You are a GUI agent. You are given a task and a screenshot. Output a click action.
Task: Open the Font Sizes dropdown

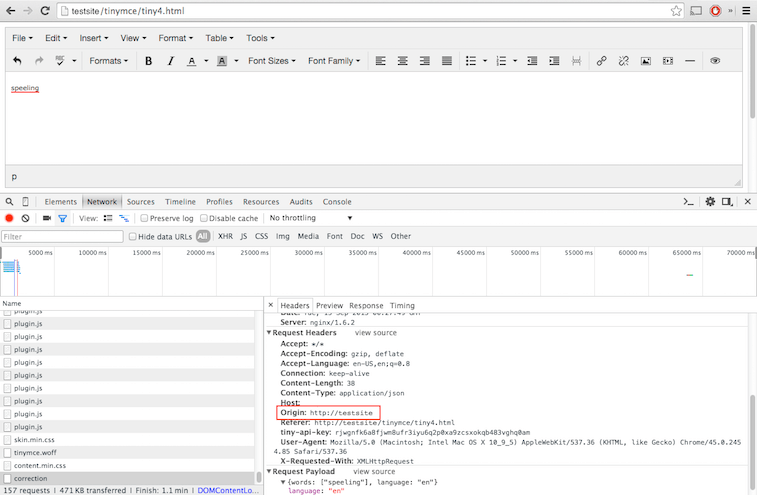(x=272, y=61)
